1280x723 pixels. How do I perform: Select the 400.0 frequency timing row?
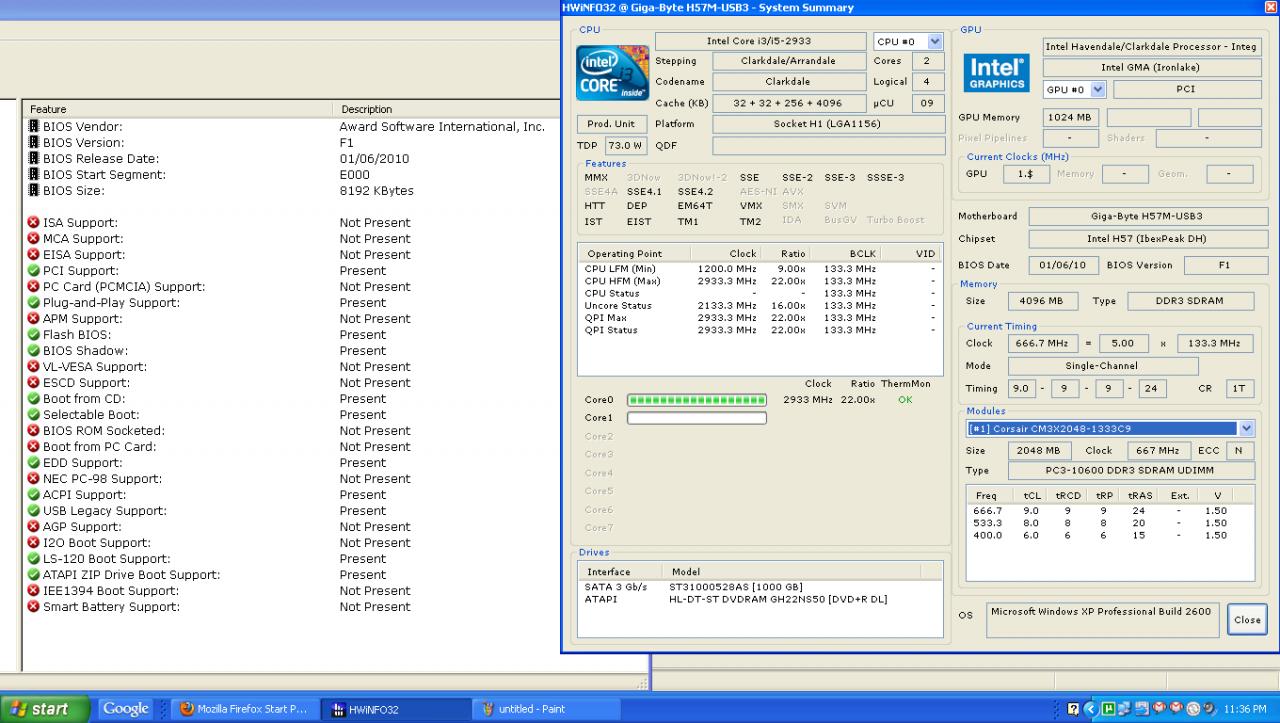[x=1110, y=535]
